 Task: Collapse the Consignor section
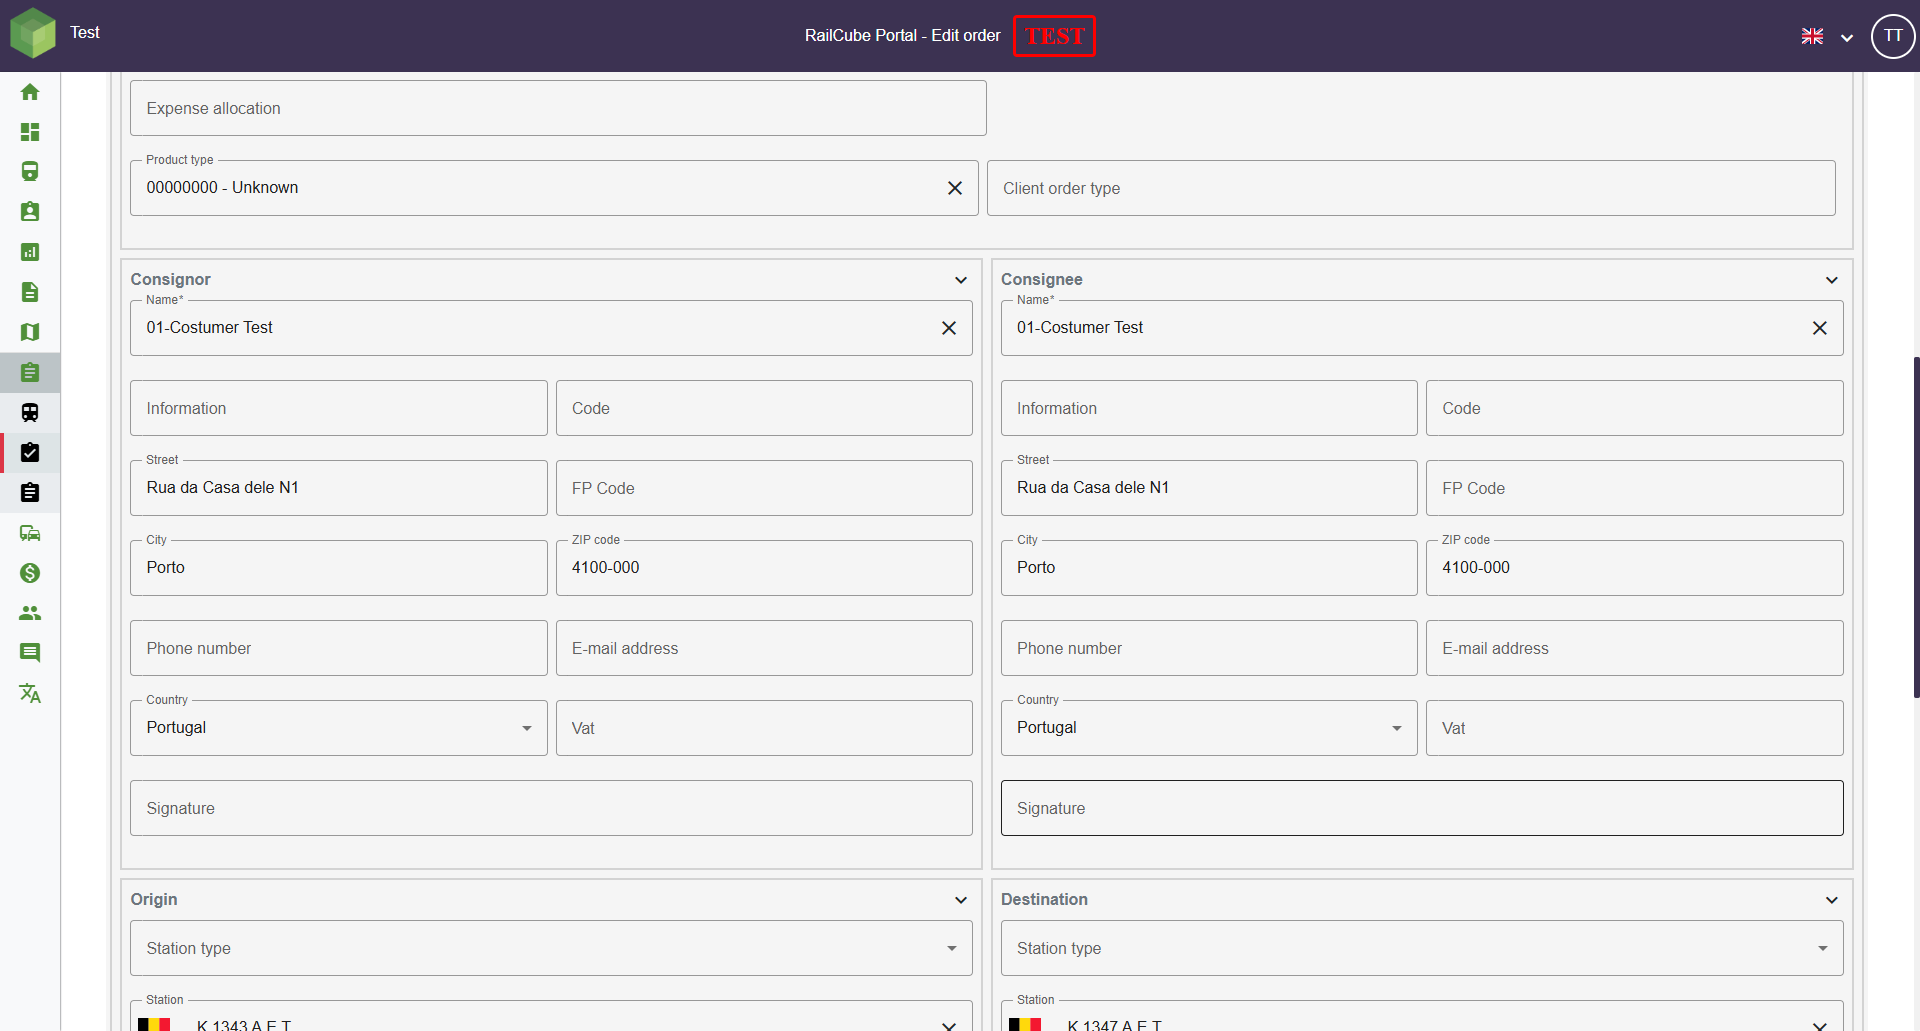pyautogui.click(x=960, y=280)
